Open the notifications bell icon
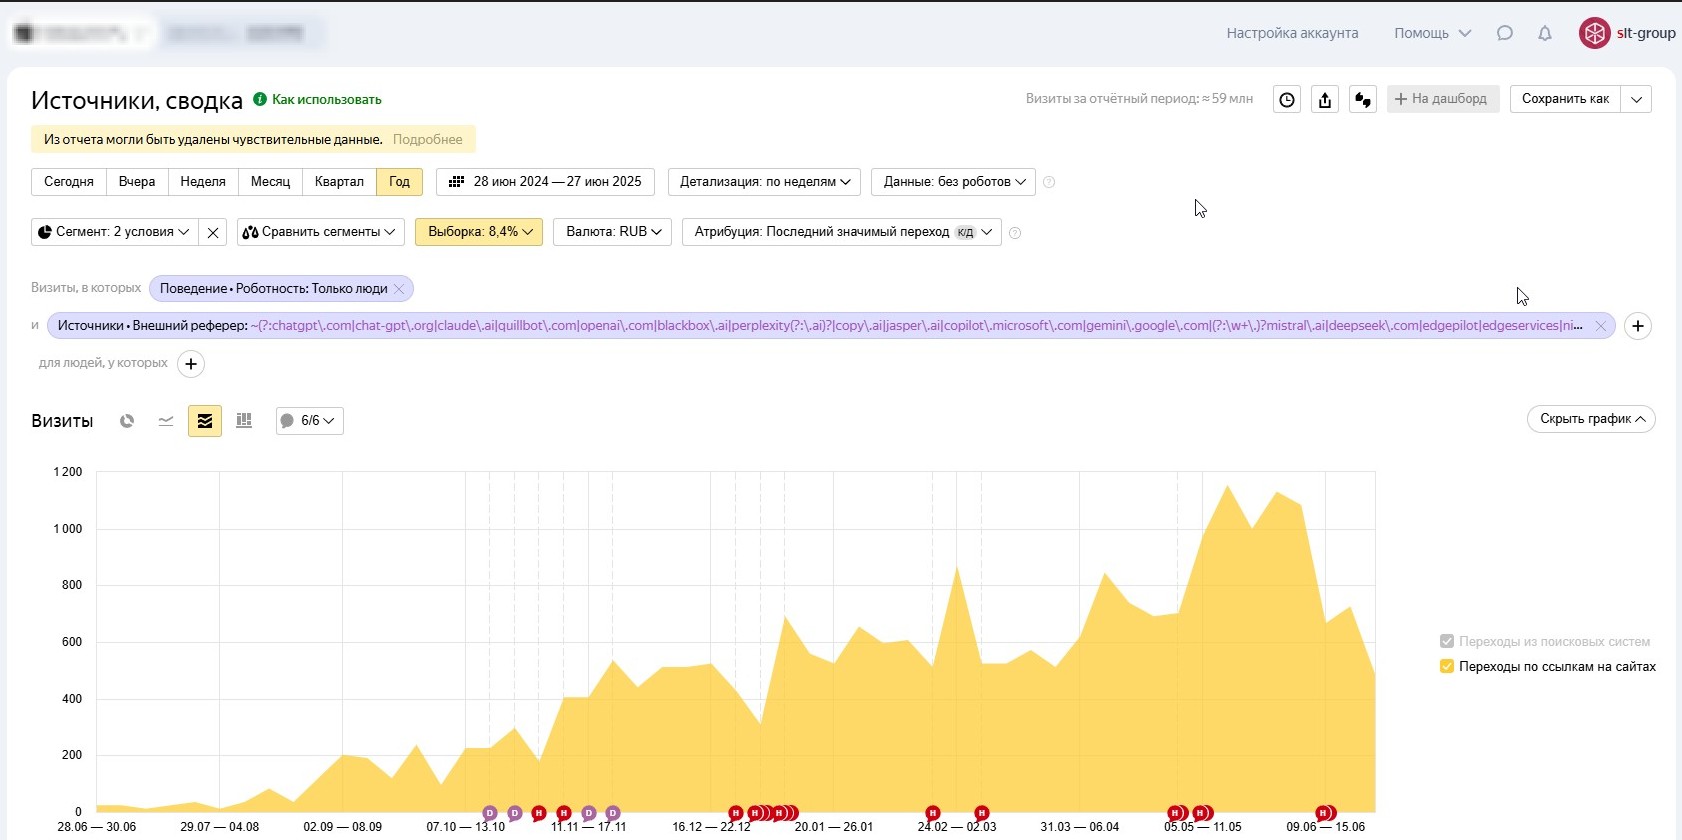The image size is (1682, 840). pos(1545,33)
